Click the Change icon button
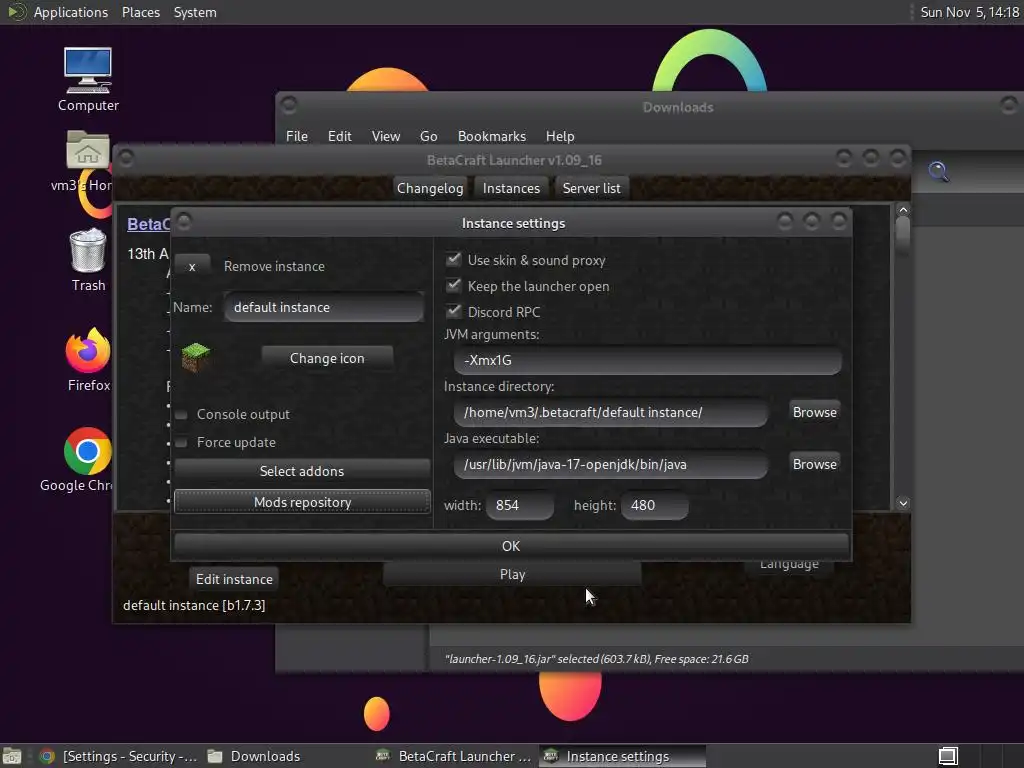Viewport: 1024px width, 768px height. click(327, 358)
